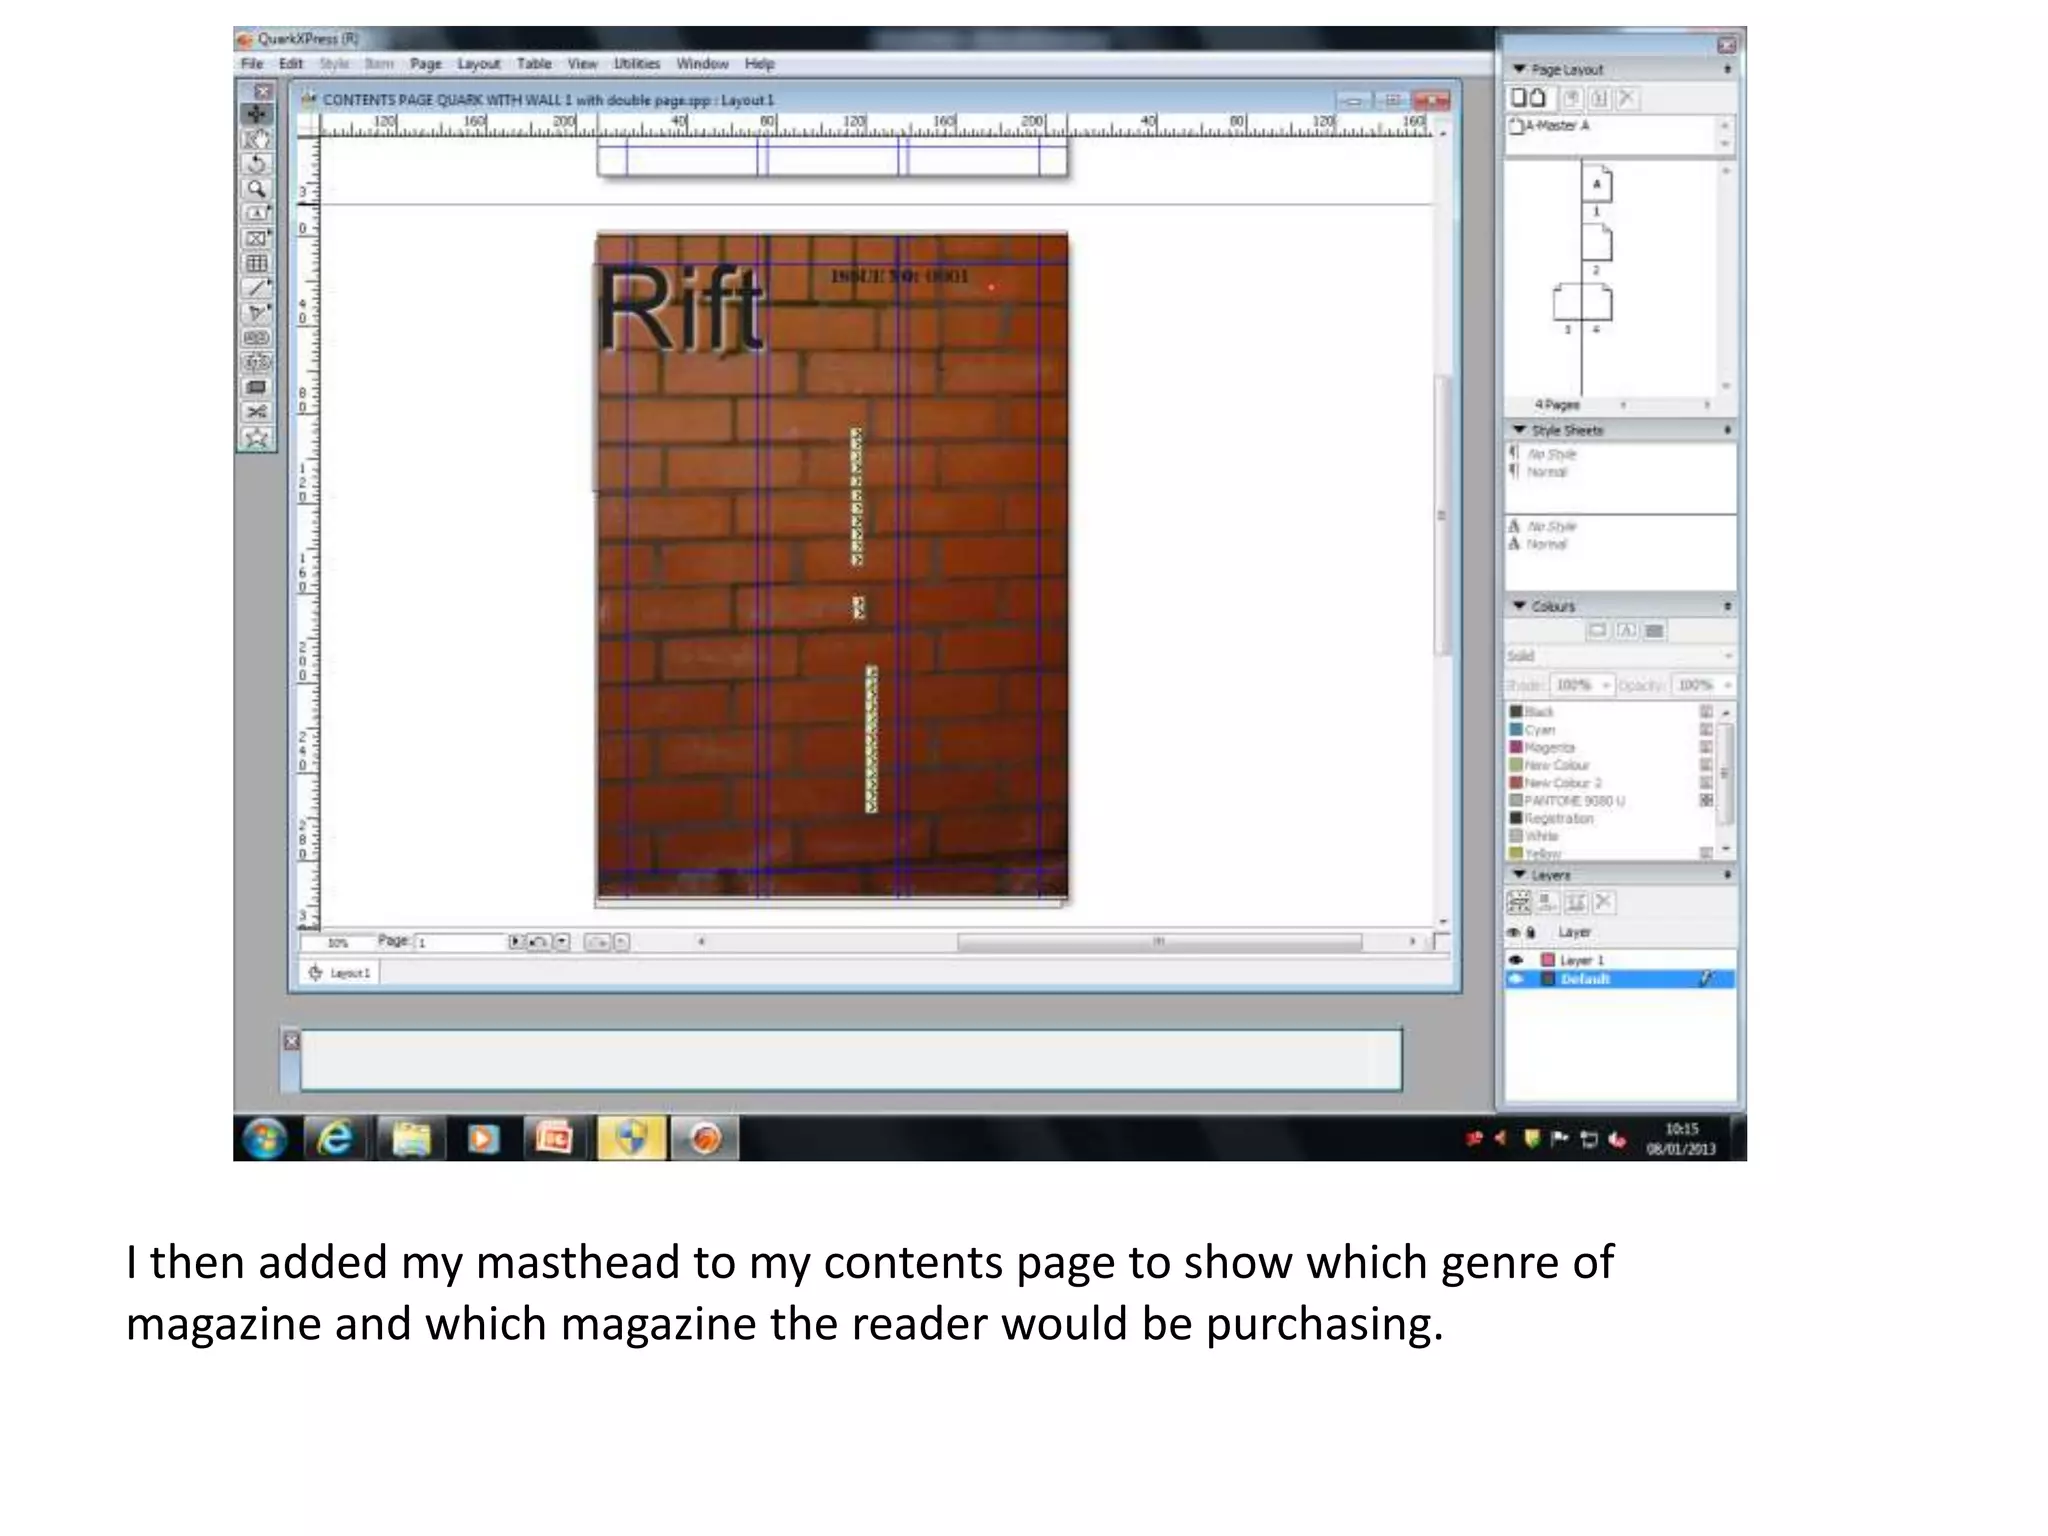The height and width of the screenshot is (1536, 2048).
Task: Choose the Picture Box tool
Action: tap(257, 238)
